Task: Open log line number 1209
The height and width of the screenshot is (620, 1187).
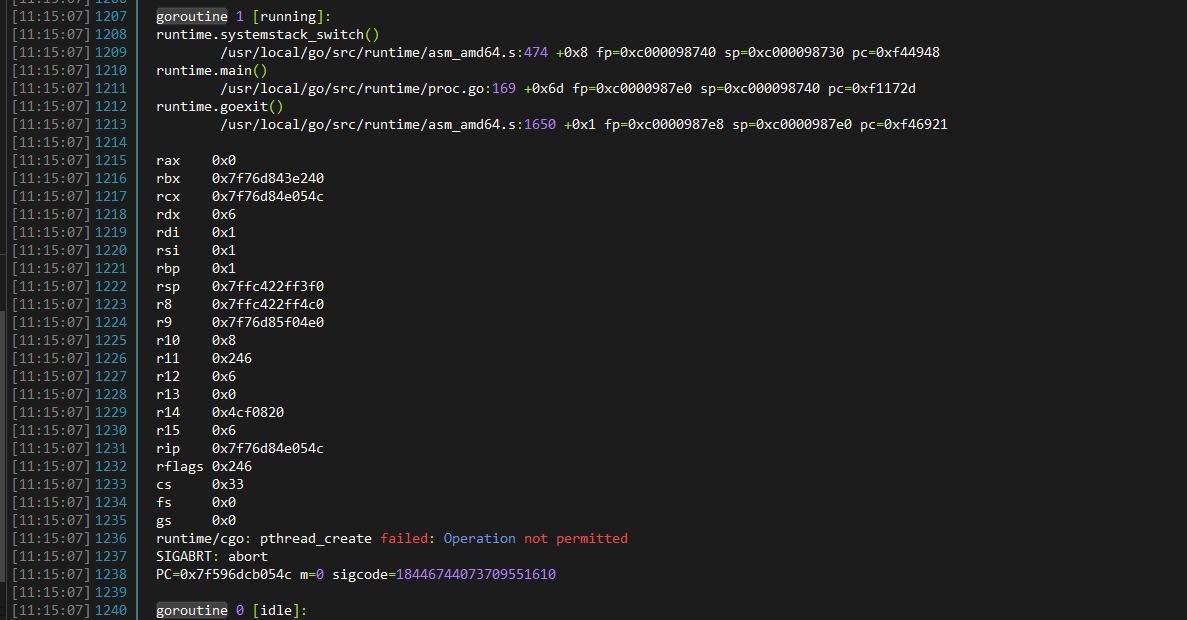Action: click(111, 52)
